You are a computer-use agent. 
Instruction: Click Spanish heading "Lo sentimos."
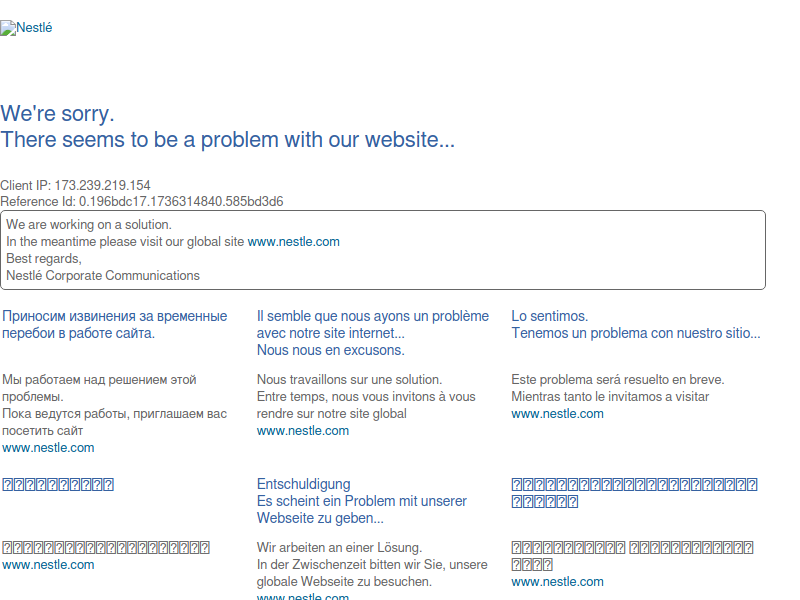(549, 316)
